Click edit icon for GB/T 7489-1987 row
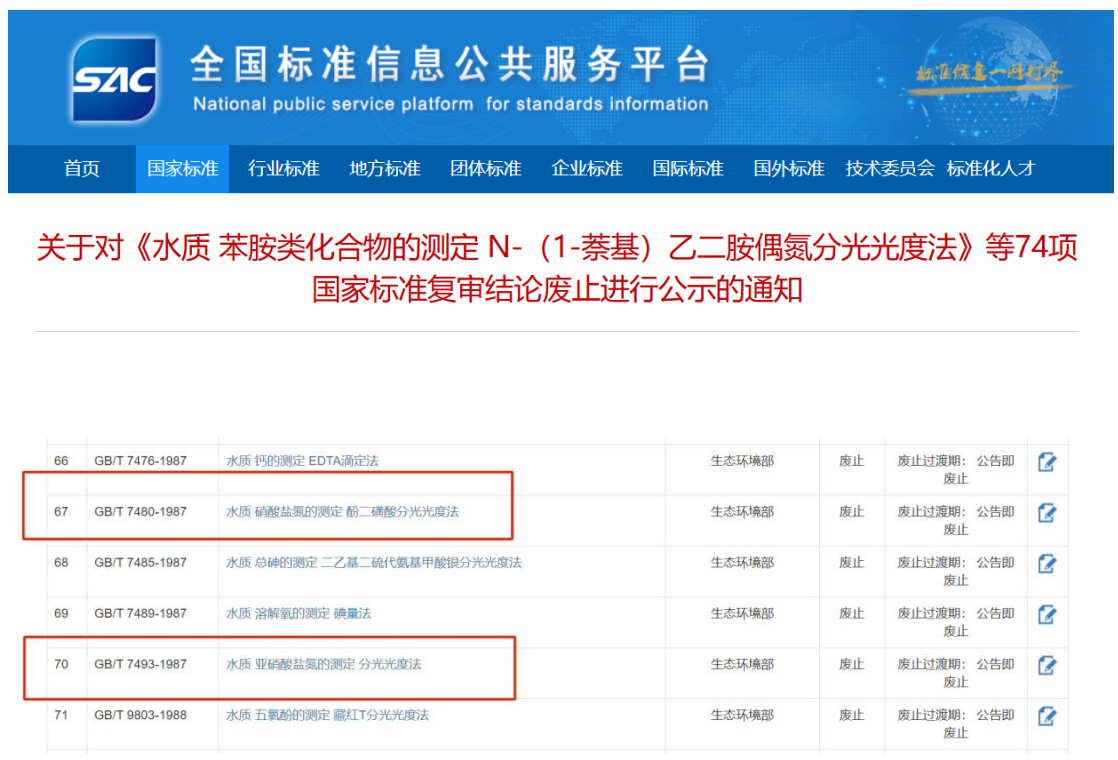 pyautogui.click(x=1047, y=614)
